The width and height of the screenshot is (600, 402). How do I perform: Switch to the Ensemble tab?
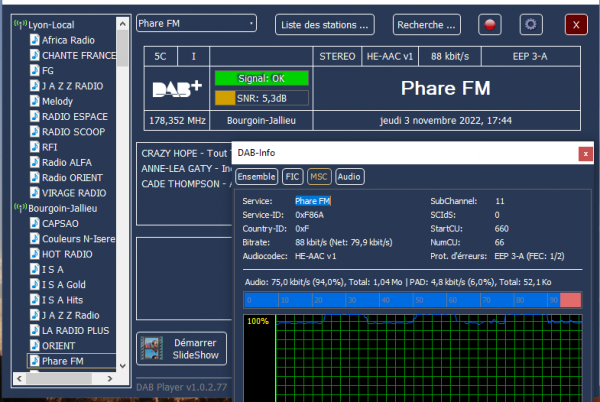click(256, 177)
